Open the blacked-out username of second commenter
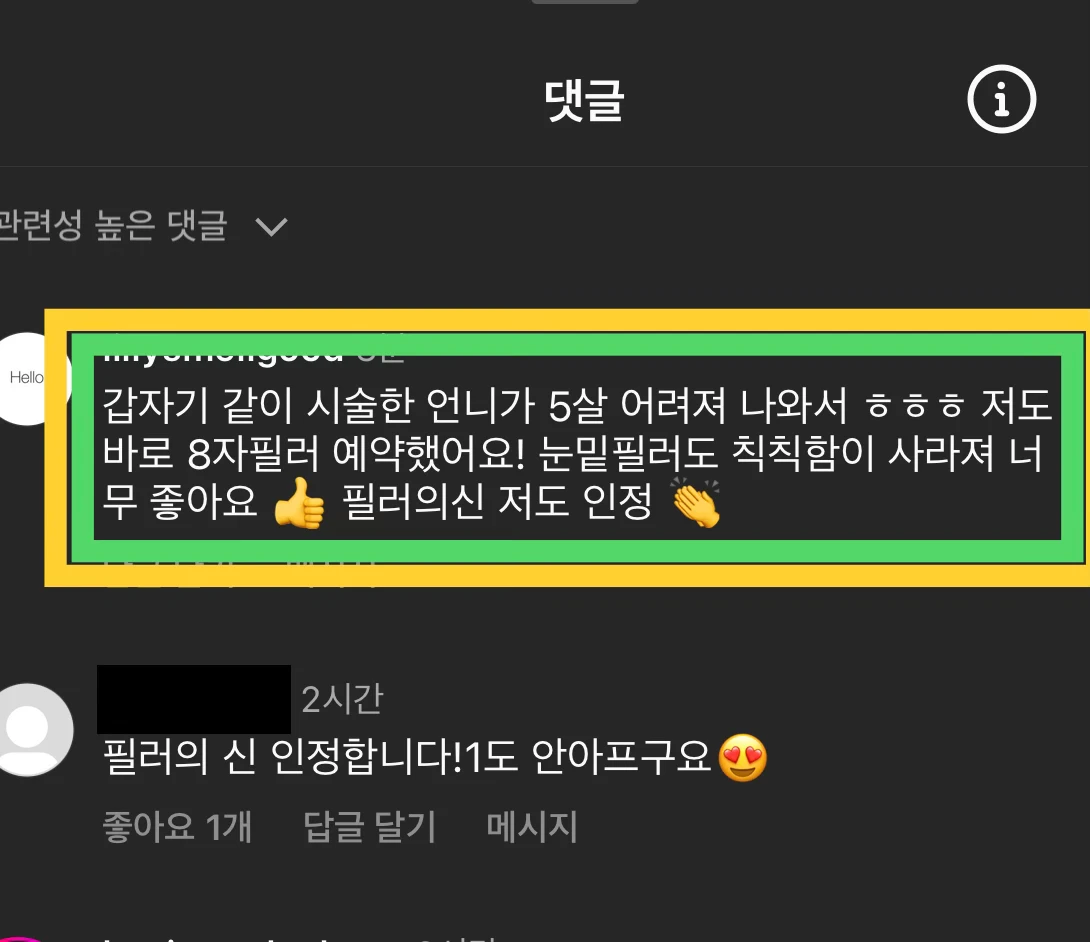Screen dimensions: 1090x942 (194, 699)
